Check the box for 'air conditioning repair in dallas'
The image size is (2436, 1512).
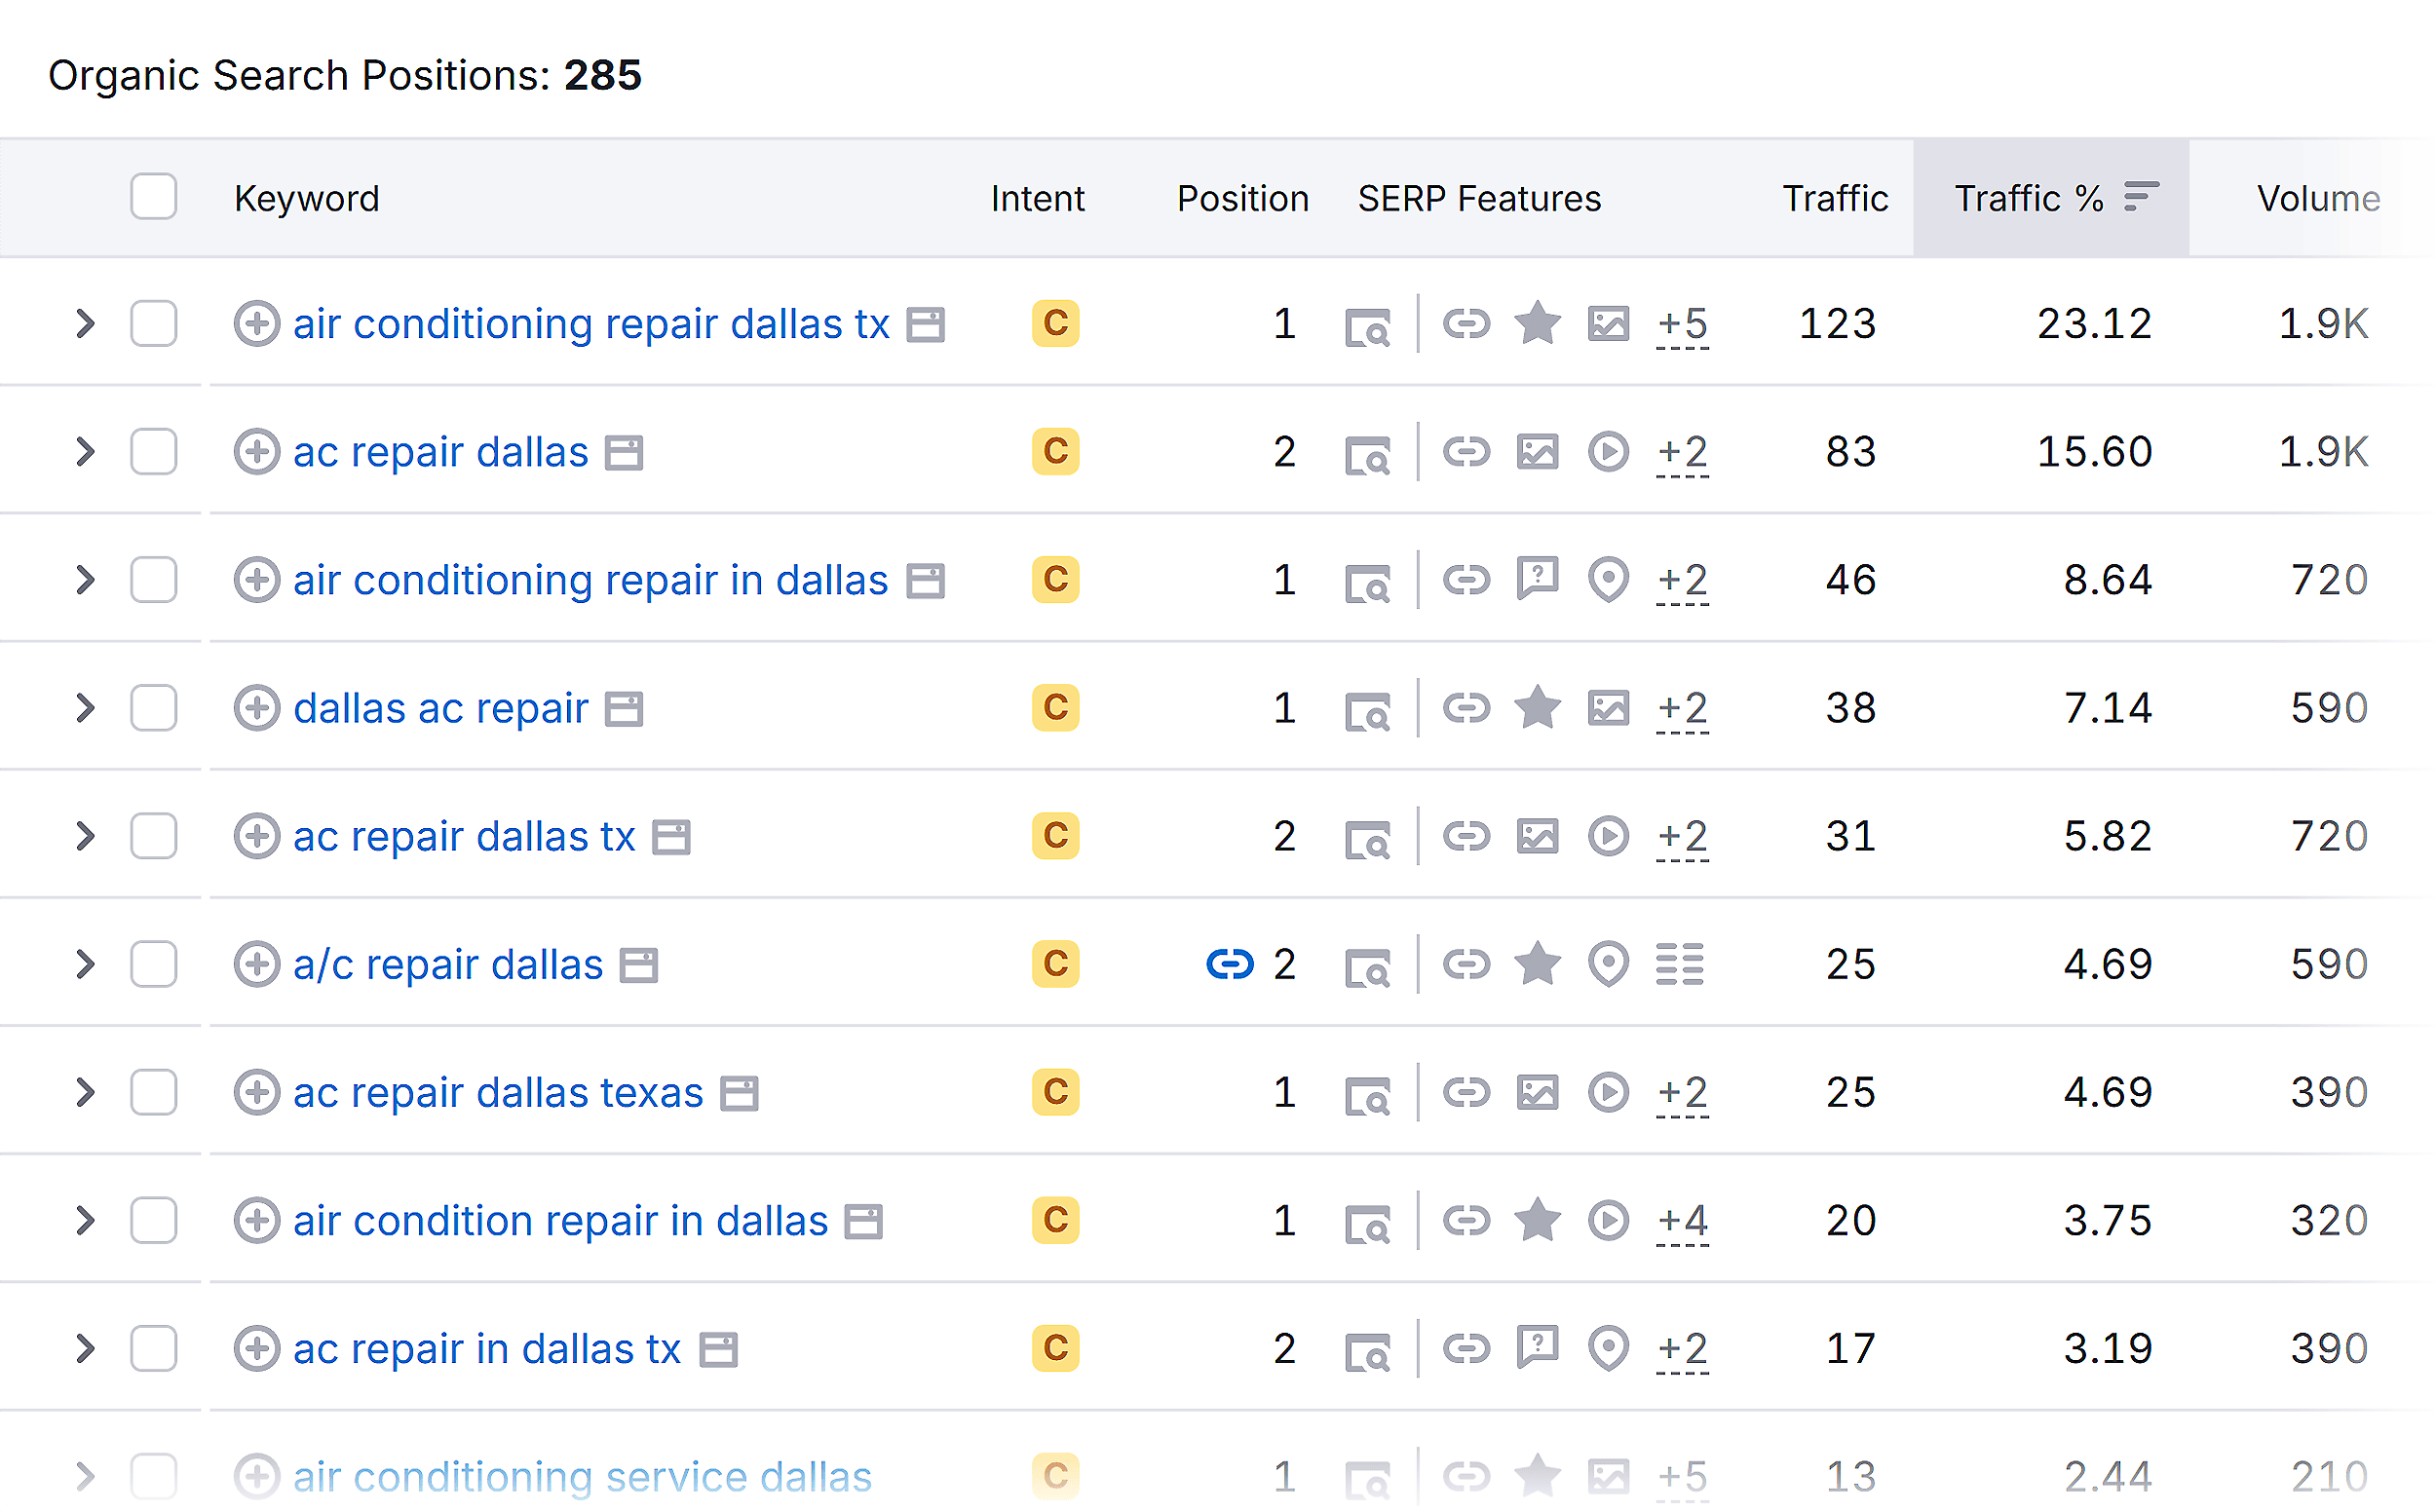click(x=154, y=580)
